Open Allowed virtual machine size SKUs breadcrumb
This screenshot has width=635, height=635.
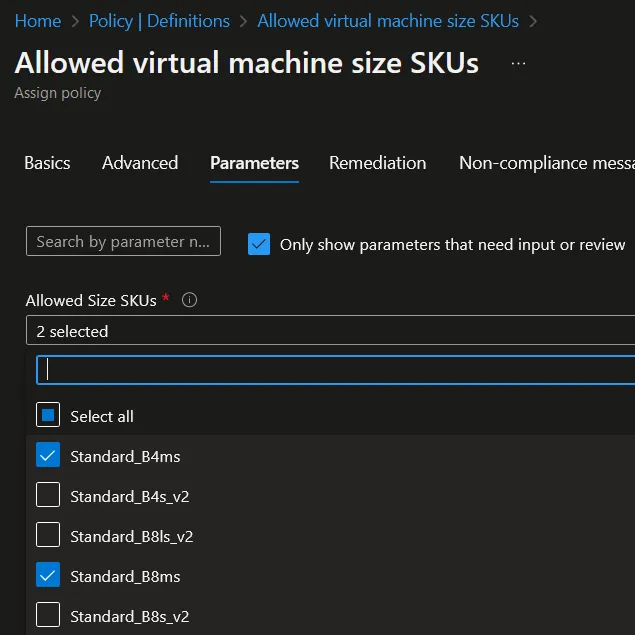[388, 21]
